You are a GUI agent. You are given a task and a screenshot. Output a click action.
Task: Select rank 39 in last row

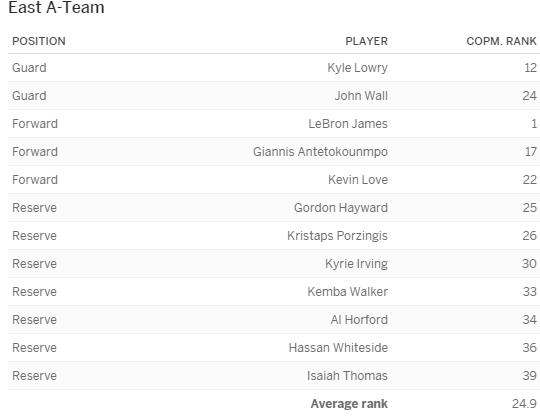click(529, 376)
